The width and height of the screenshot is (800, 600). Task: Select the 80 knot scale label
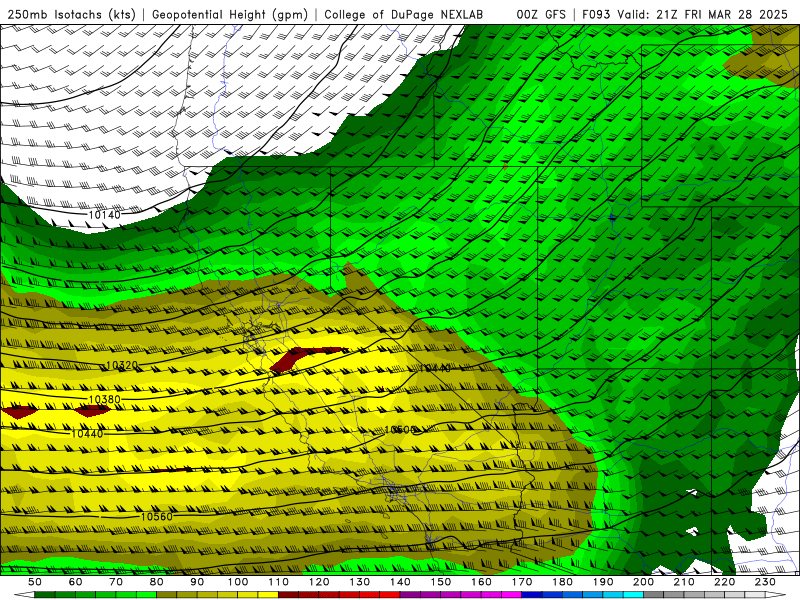(156, 582)
